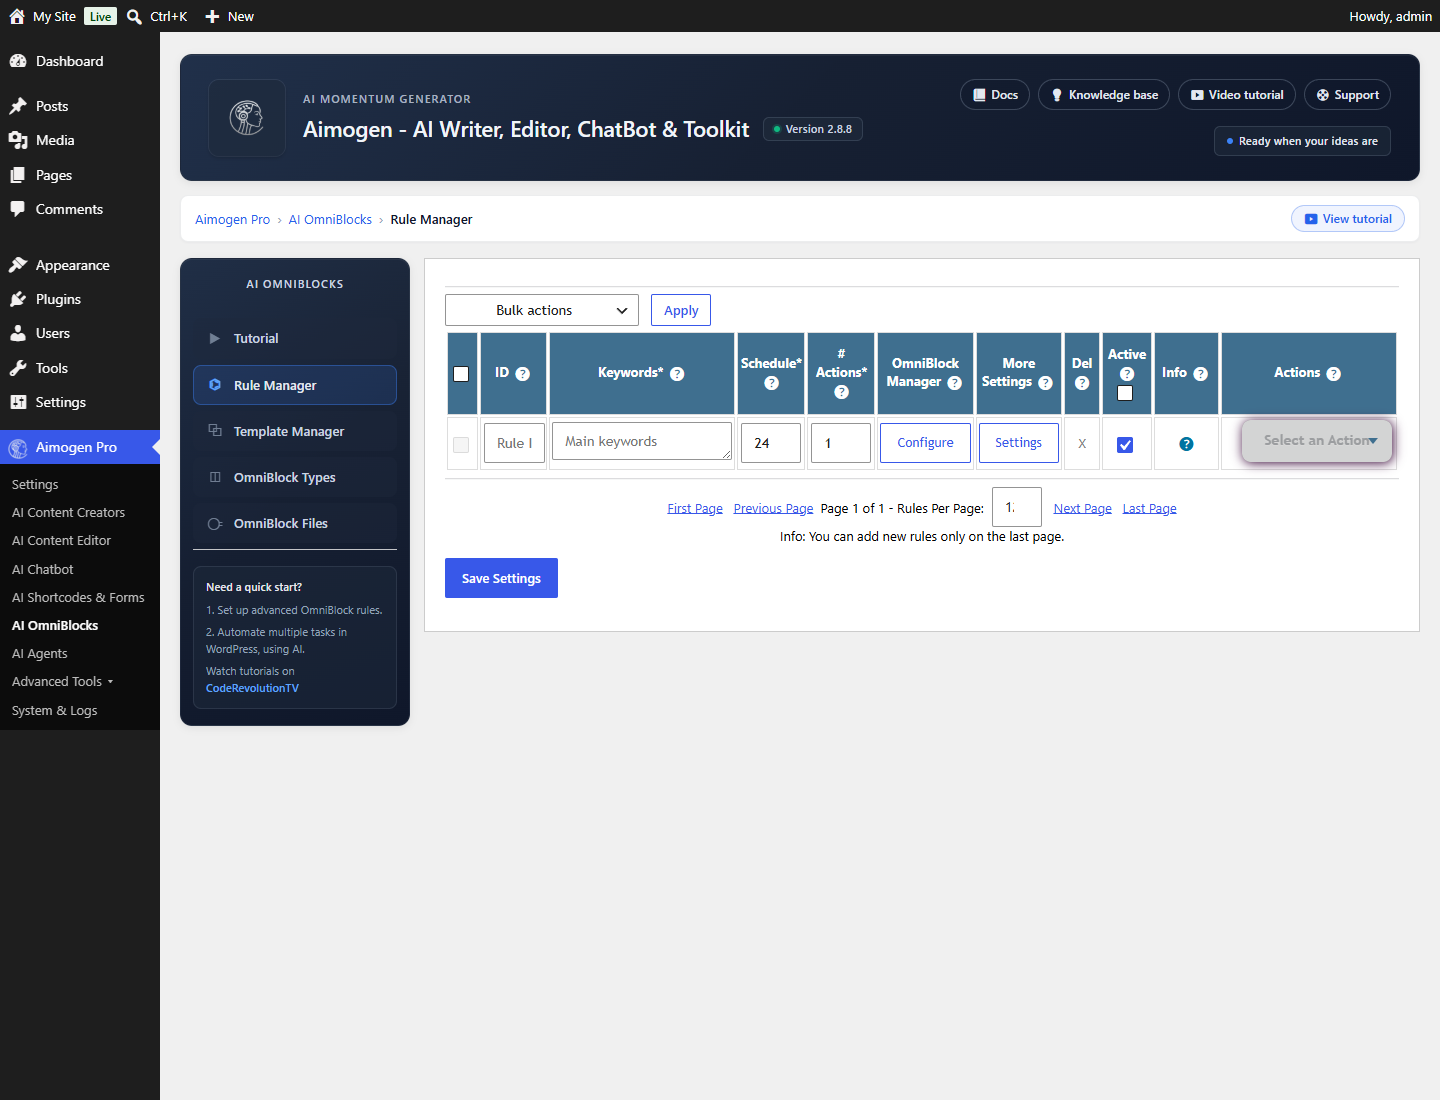Click the Schedule column help icon
Screen dimensions: 1440x1100
(771, 383)
